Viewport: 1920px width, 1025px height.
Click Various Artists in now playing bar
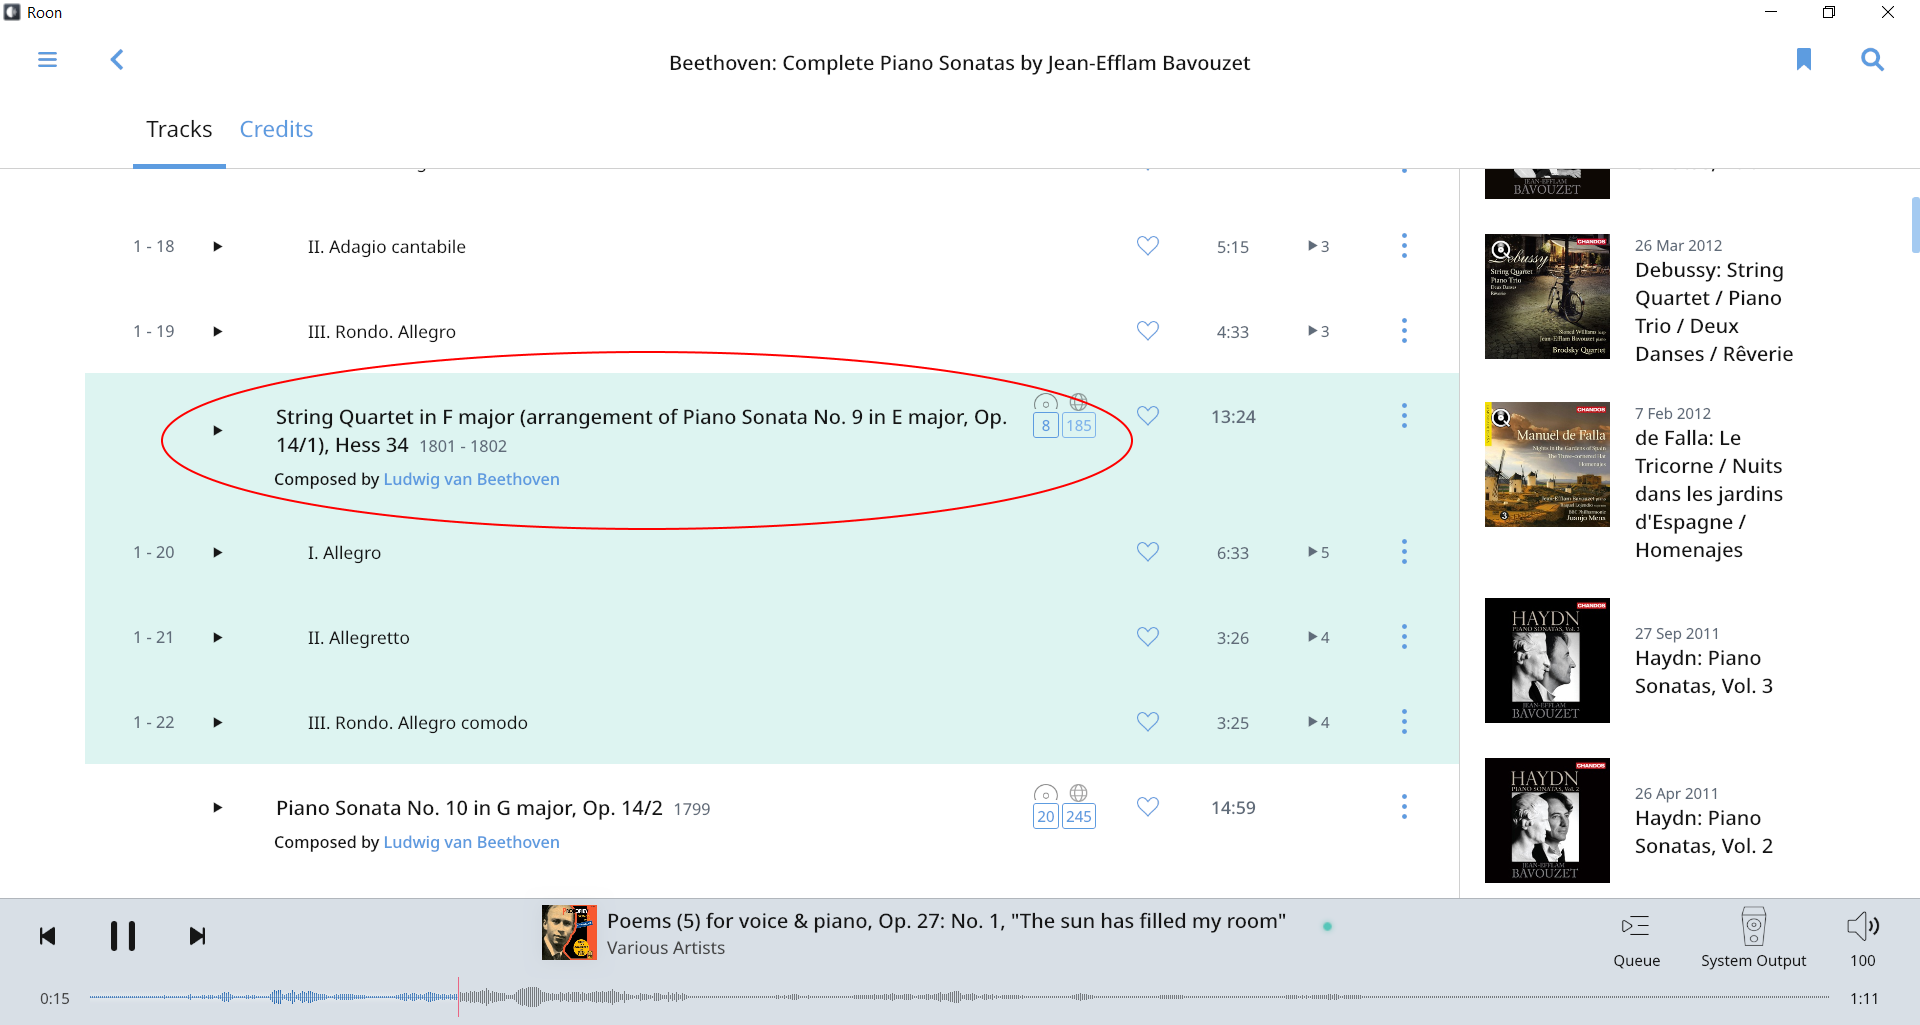point(666,948)
